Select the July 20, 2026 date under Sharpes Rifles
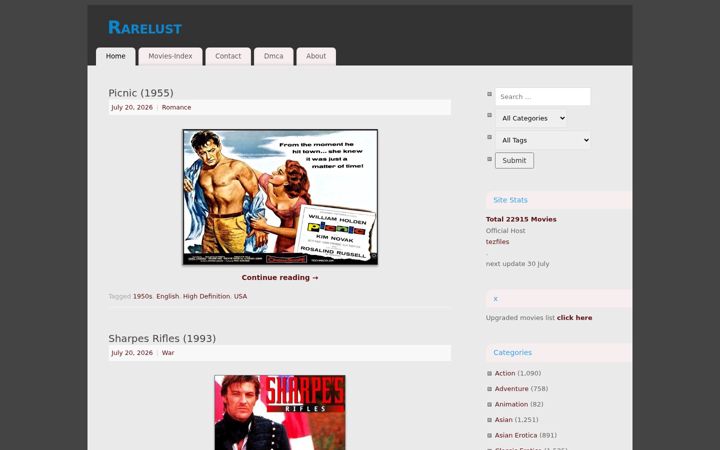Viewport: 720px width, 450px height. coord(132,353)
